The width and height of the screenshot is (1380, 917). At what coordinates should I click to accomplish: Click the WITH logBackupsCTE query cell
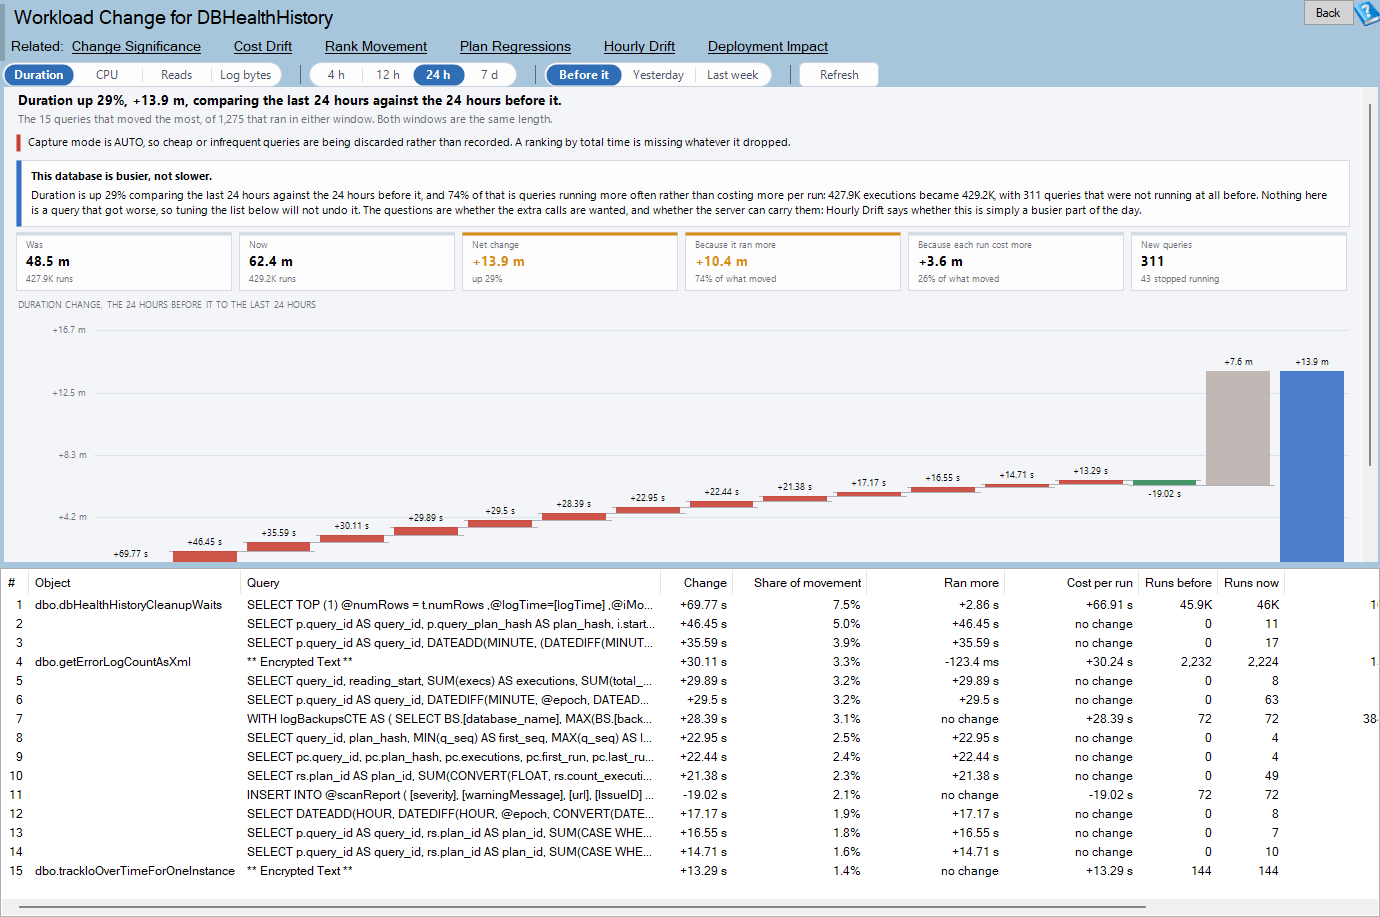pos(450,719)
